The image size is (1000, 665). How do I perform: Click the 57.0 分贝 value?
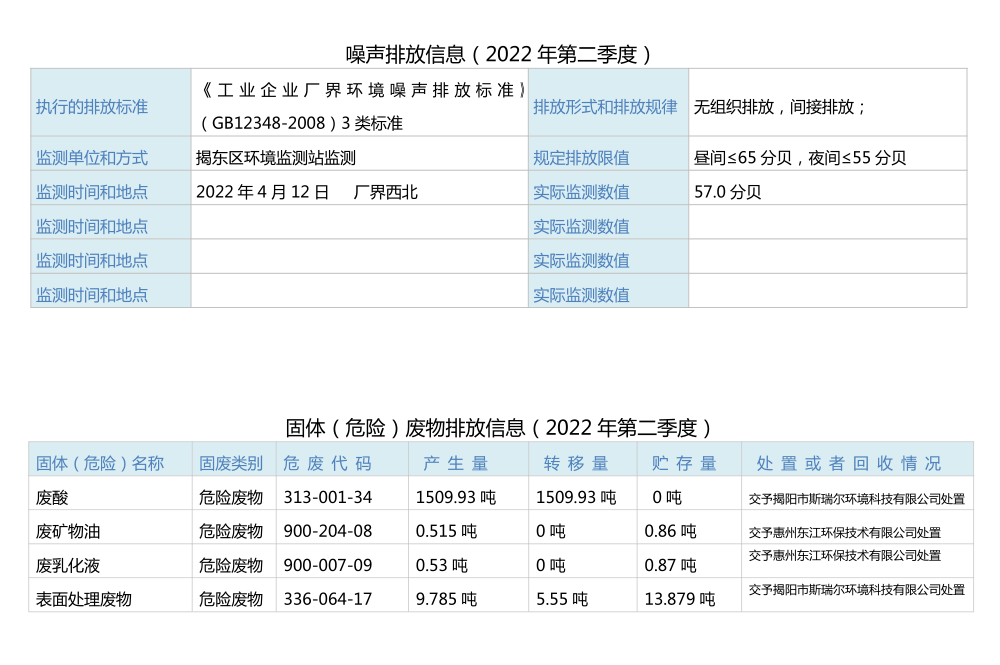coord(728,192)
